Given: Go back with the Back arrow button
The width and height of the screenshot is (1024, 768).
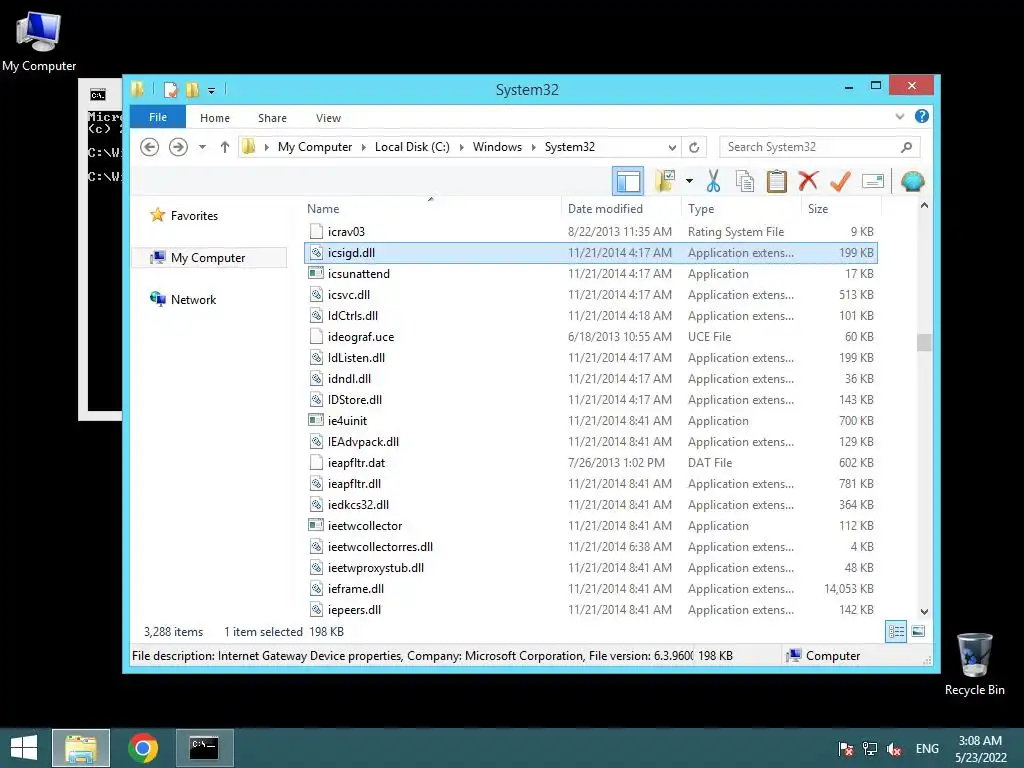Looking at the screenshot, I should (150, 147).
